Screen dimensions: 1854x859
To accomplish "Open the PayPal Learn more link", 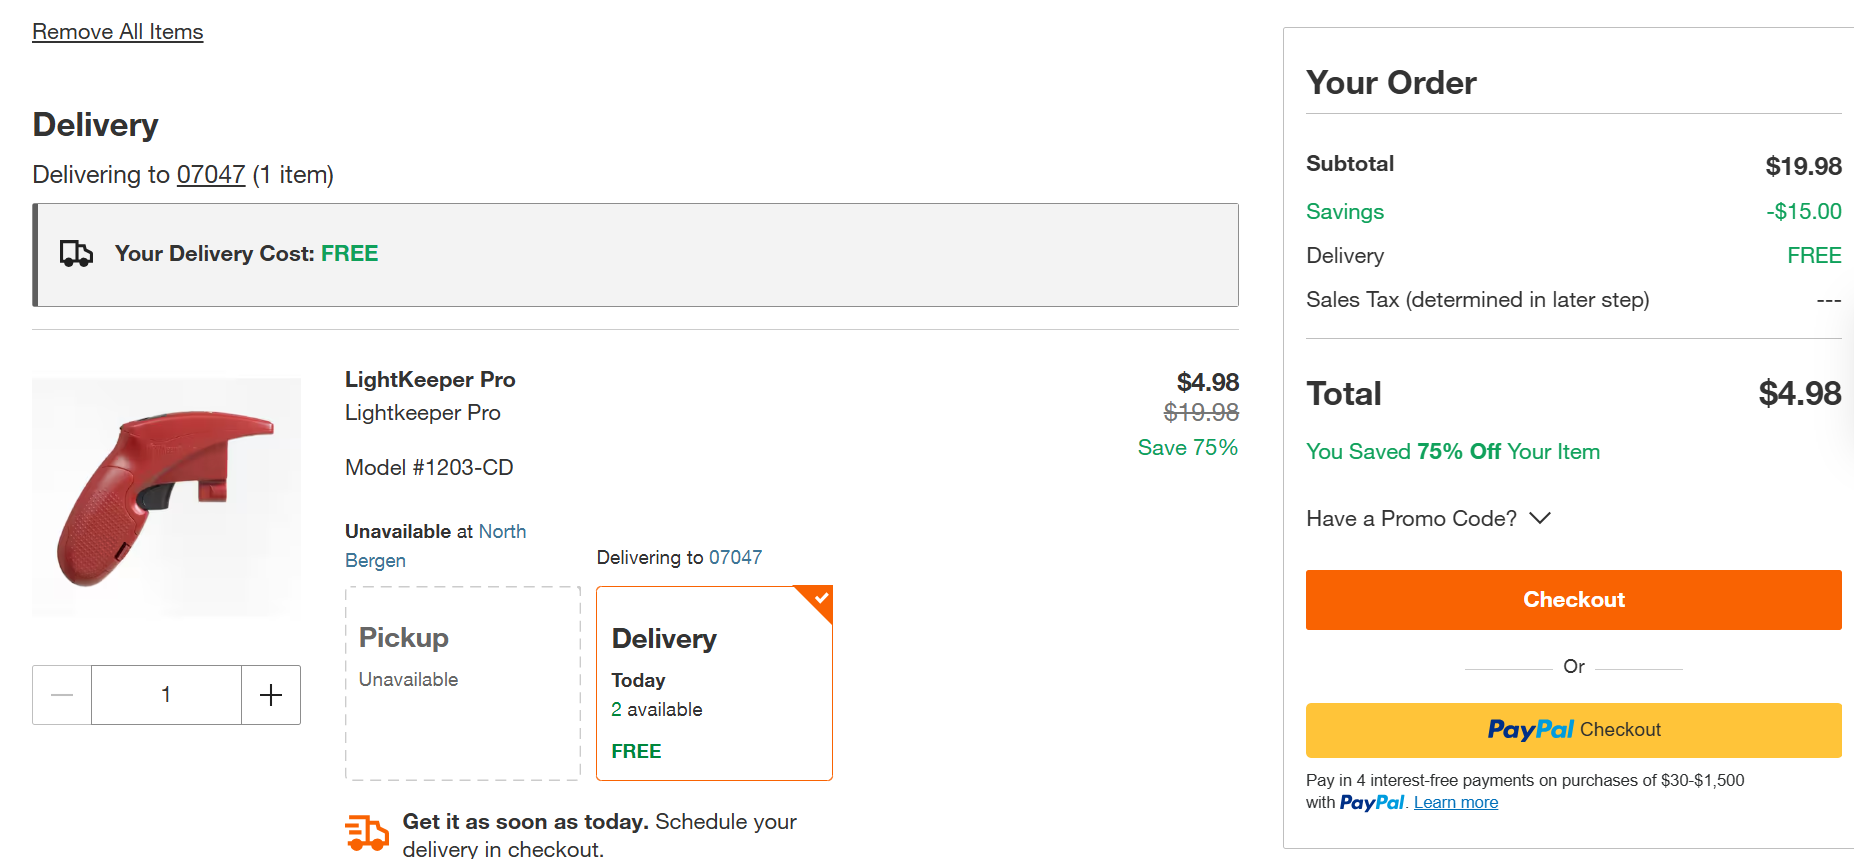I will click(x=1456, y=802).
